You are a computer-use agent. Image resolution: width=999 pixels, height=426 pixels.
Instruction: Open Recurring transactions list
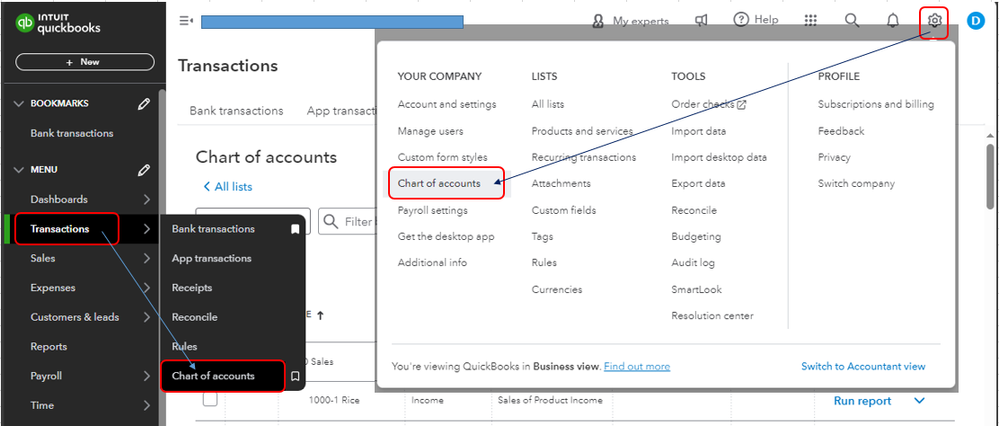pyautogui.click(x=584, y=157)
